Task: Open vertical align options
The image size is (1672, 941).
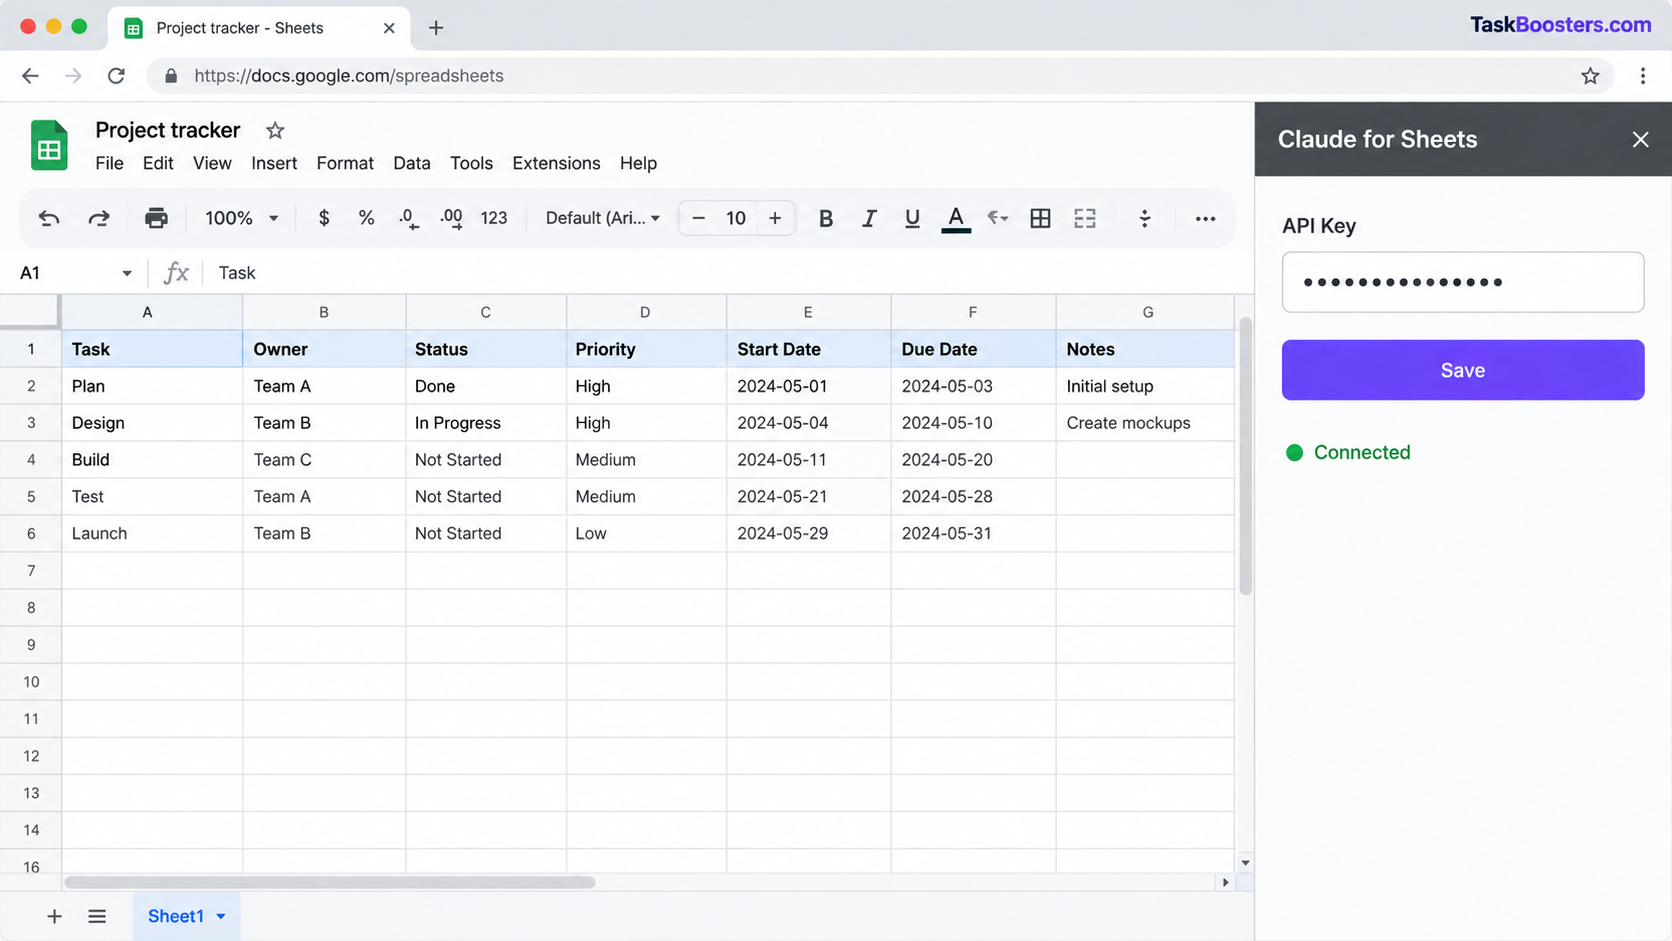Action: click(x=1145, y=218)
